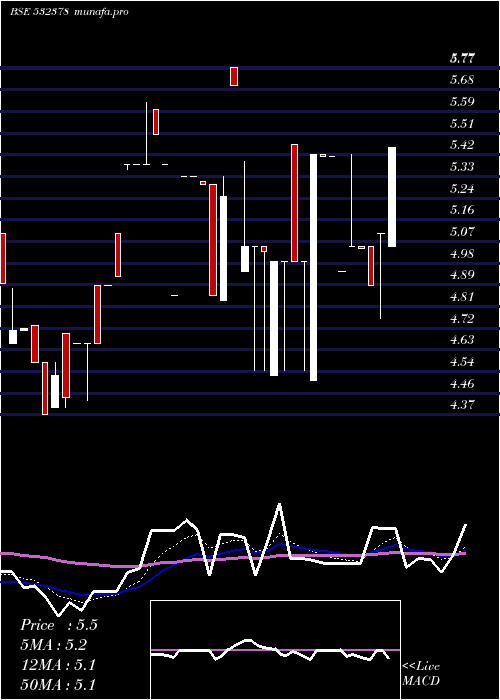
Task: Click the '12MA : 5.1' readout
Action: click(58, 665)
